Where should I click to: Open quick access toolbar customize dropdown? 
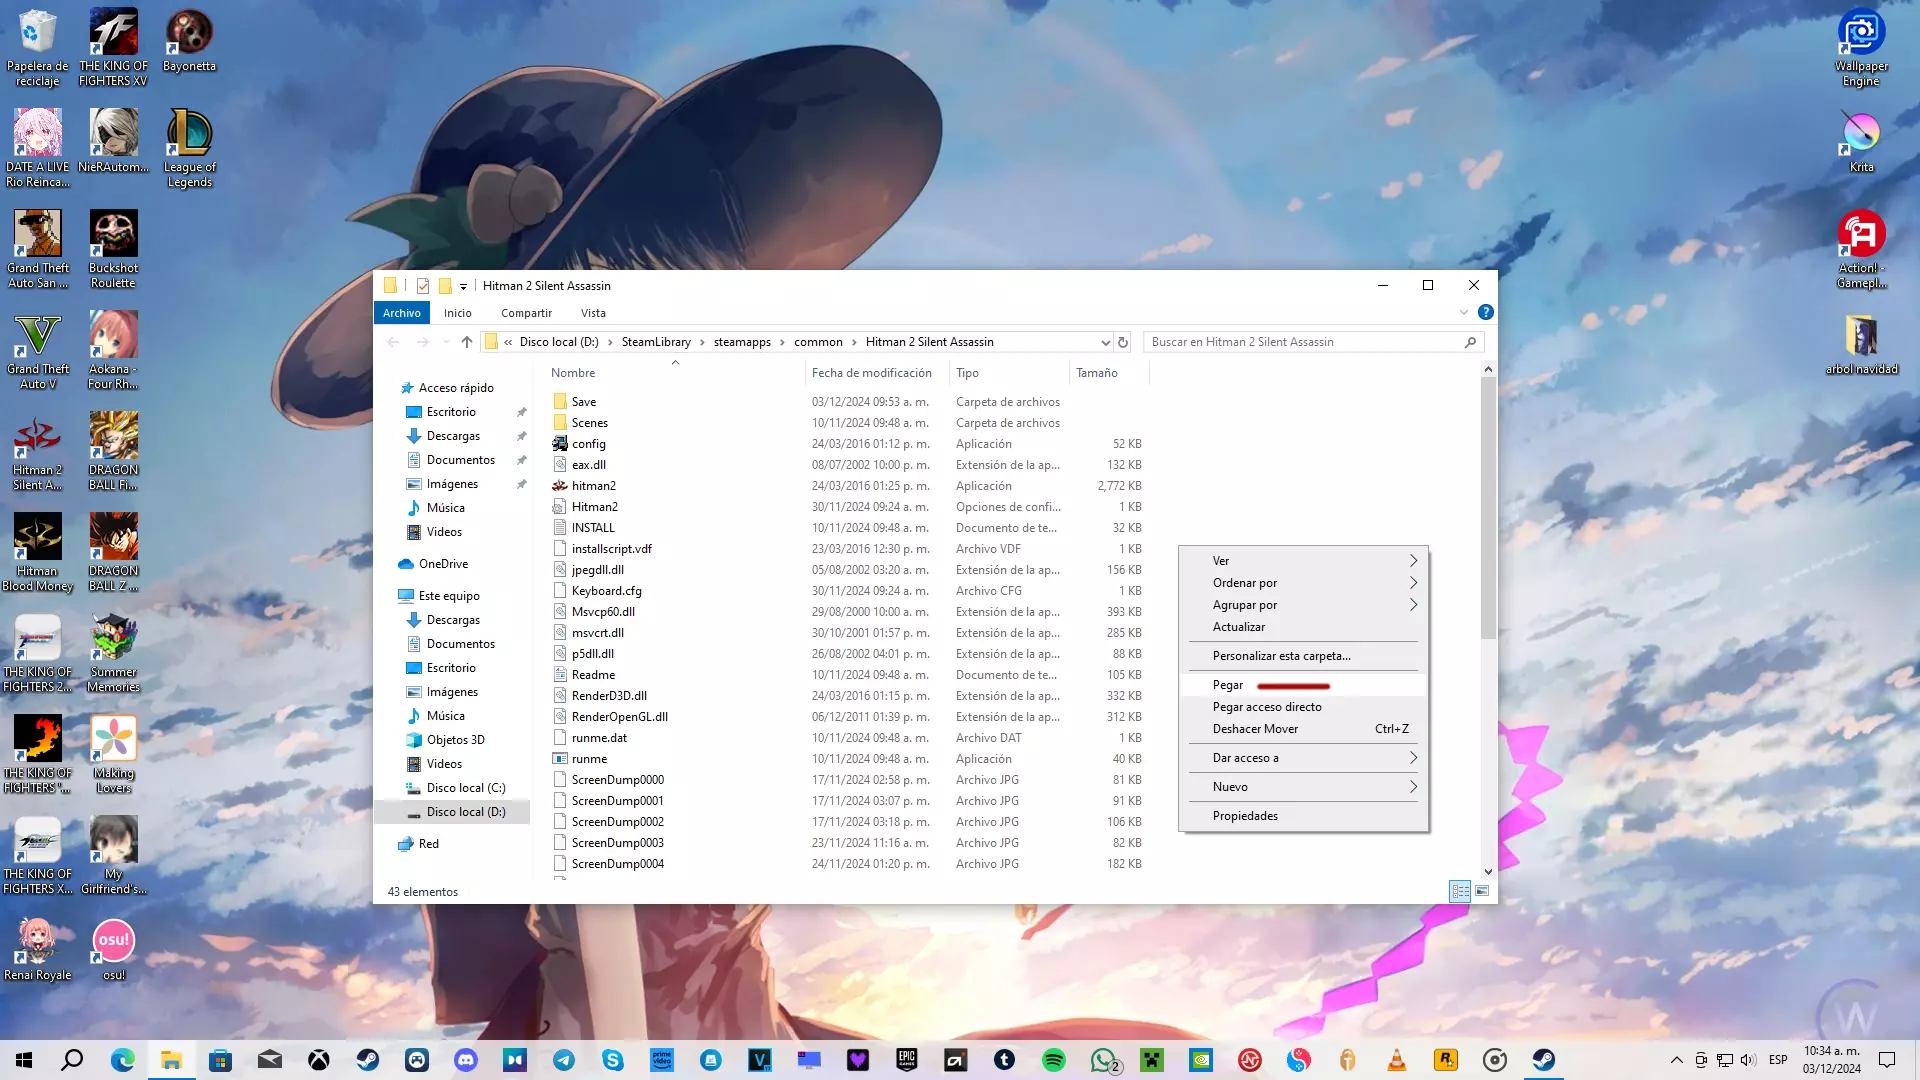pos(463,287)
